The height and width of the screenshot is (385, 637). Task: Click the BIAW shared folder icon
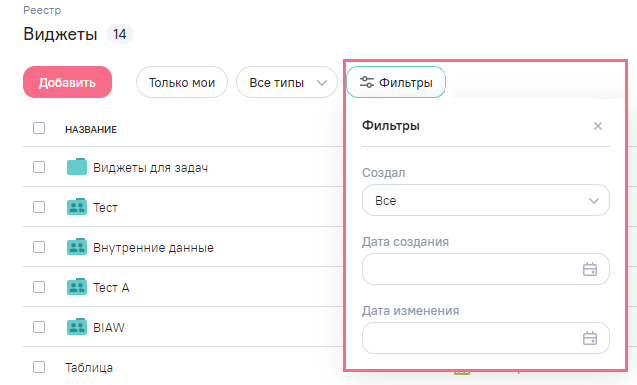[77, 327]
